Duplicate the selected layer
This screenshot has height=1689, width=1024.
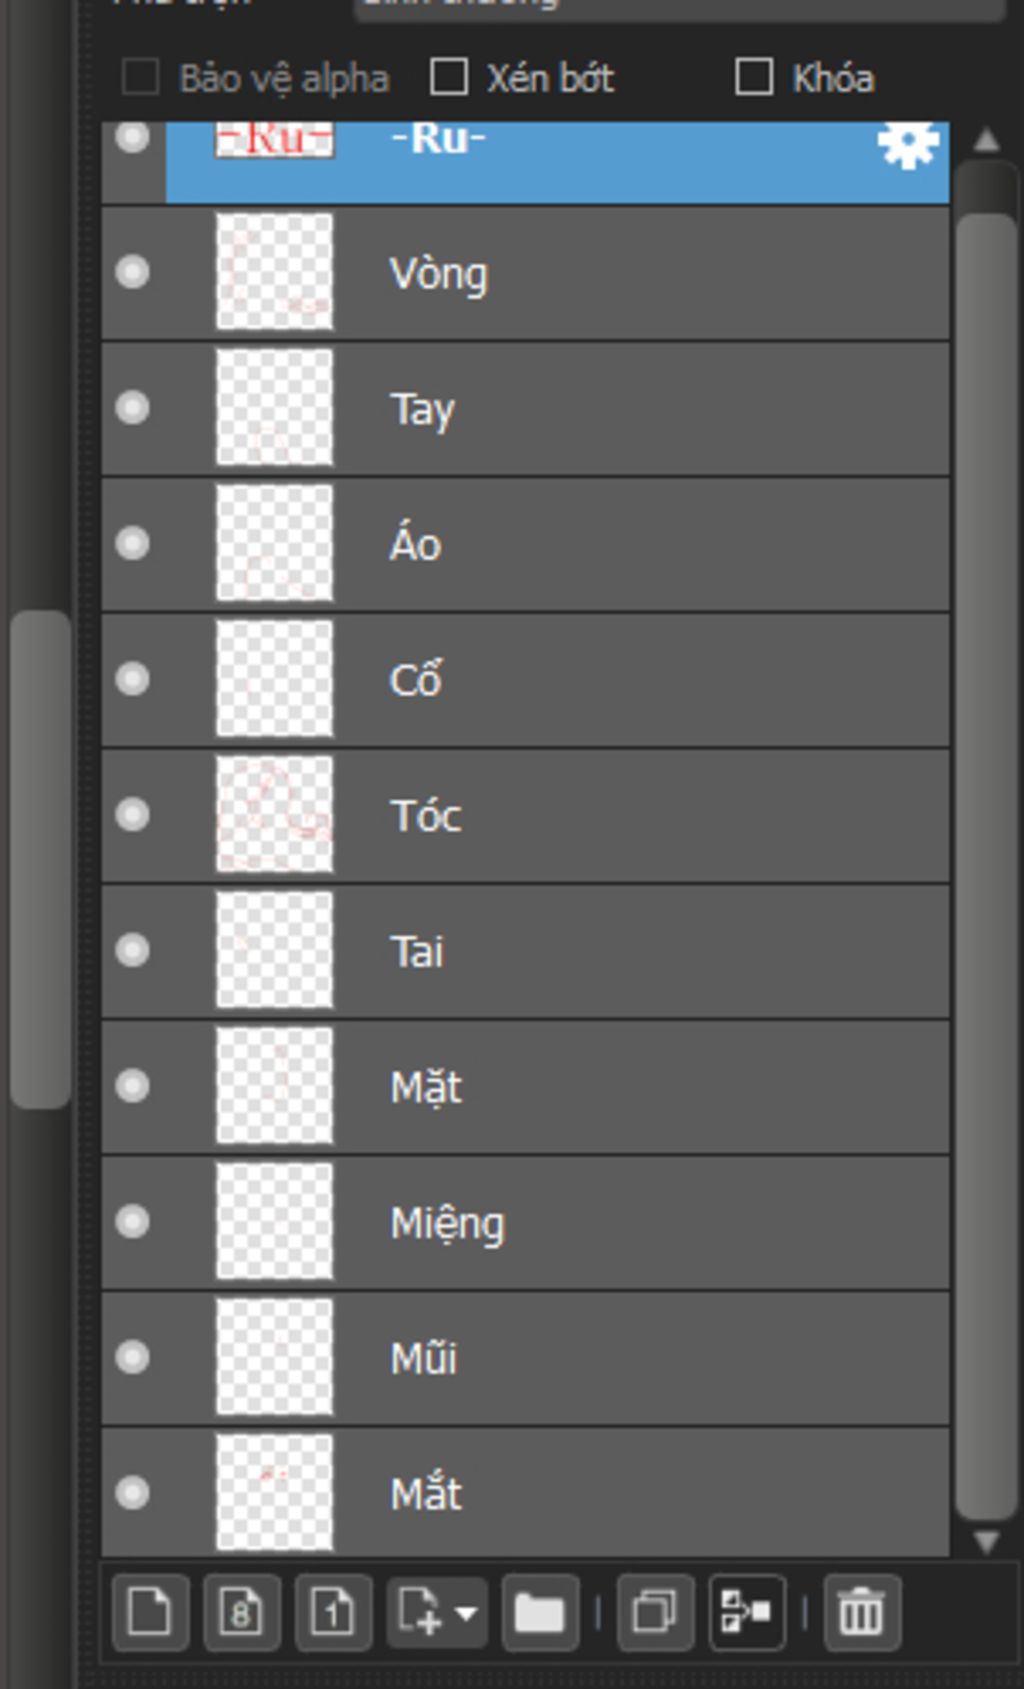coord(656,1612)
